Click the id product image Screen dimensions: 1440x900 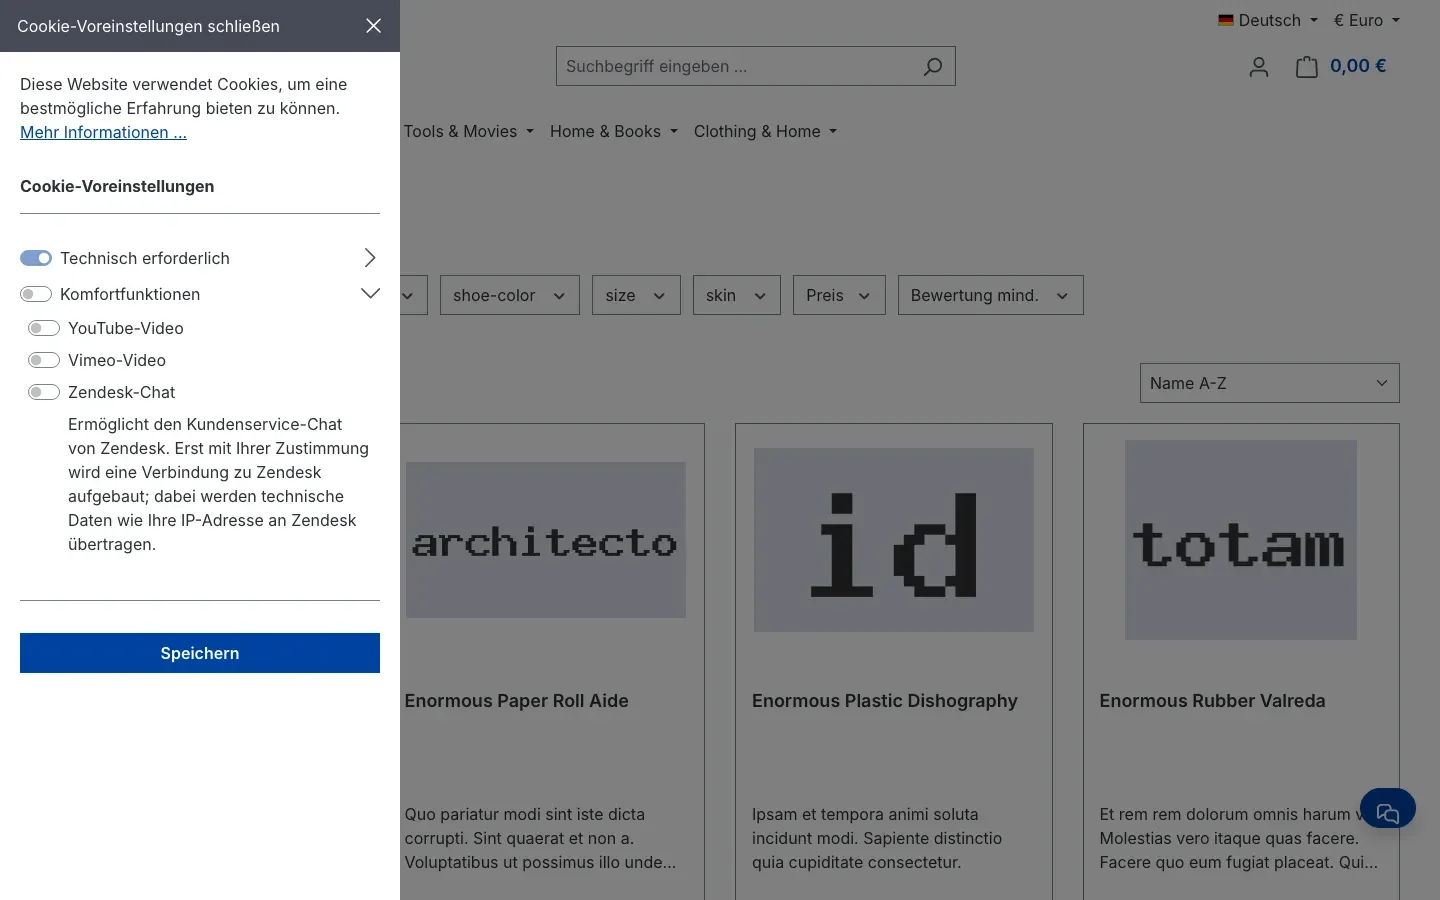894,540
